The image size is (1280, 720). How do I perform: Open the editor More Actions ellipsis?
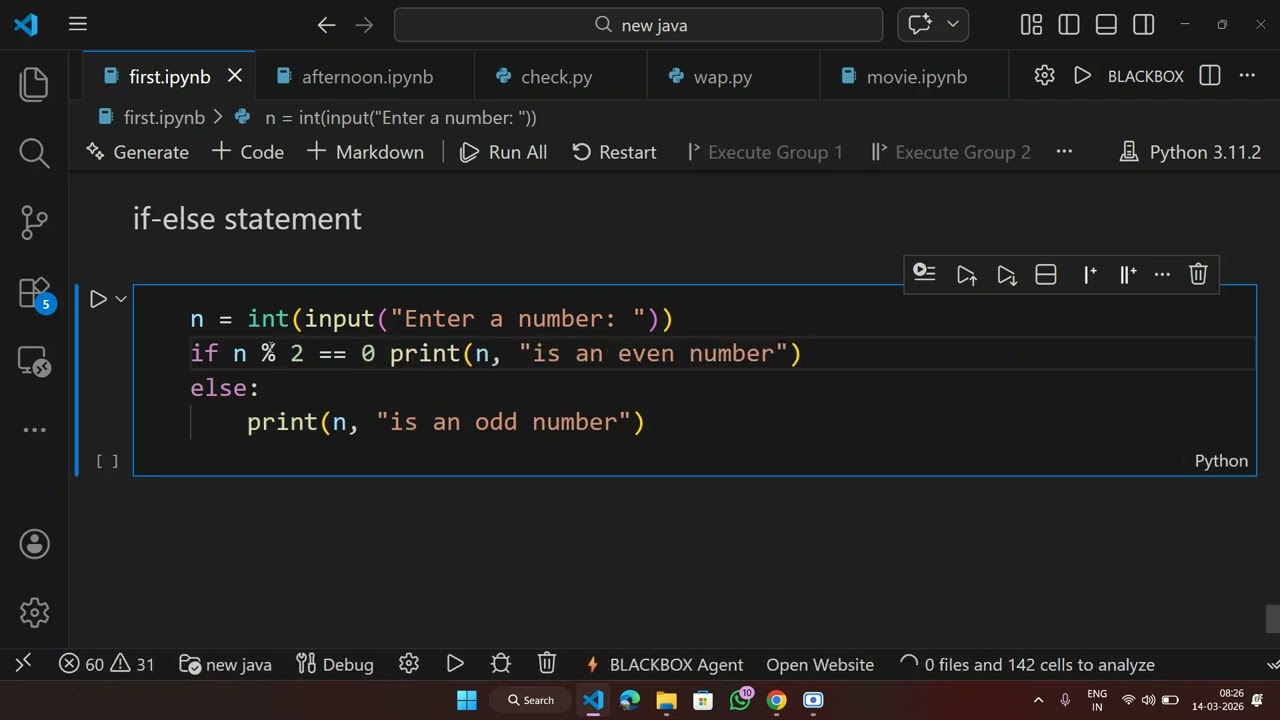click(x=1247, y=76)
